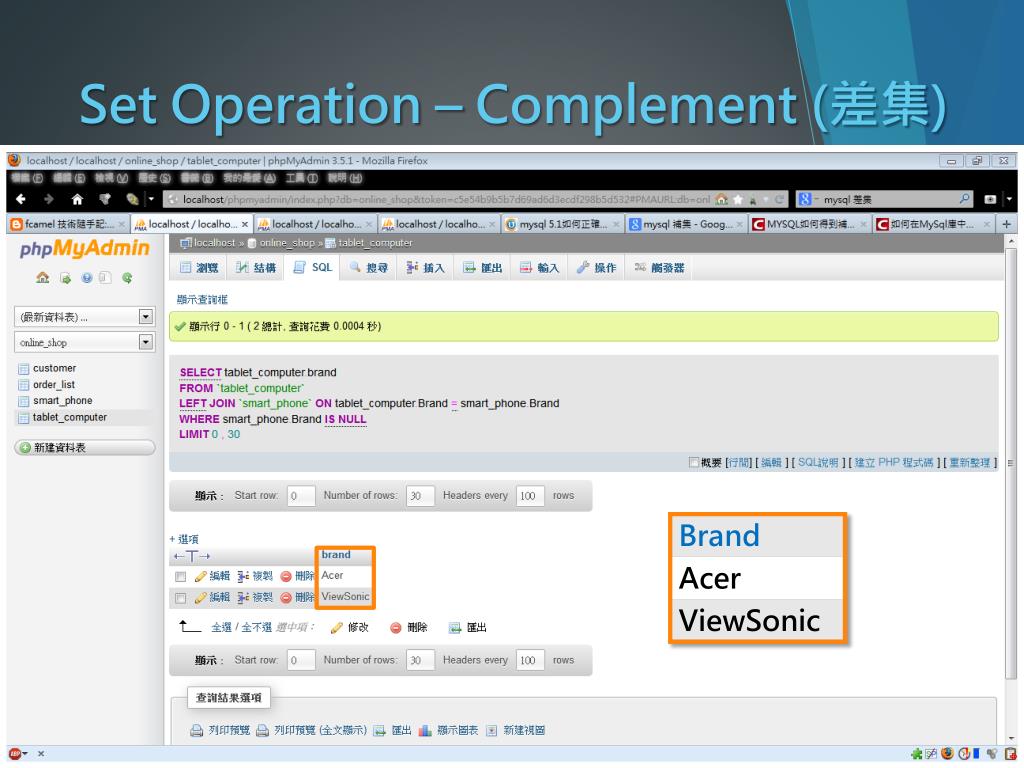
Task: Open the 操作 operations tab
Action: [x=596, y=268]
